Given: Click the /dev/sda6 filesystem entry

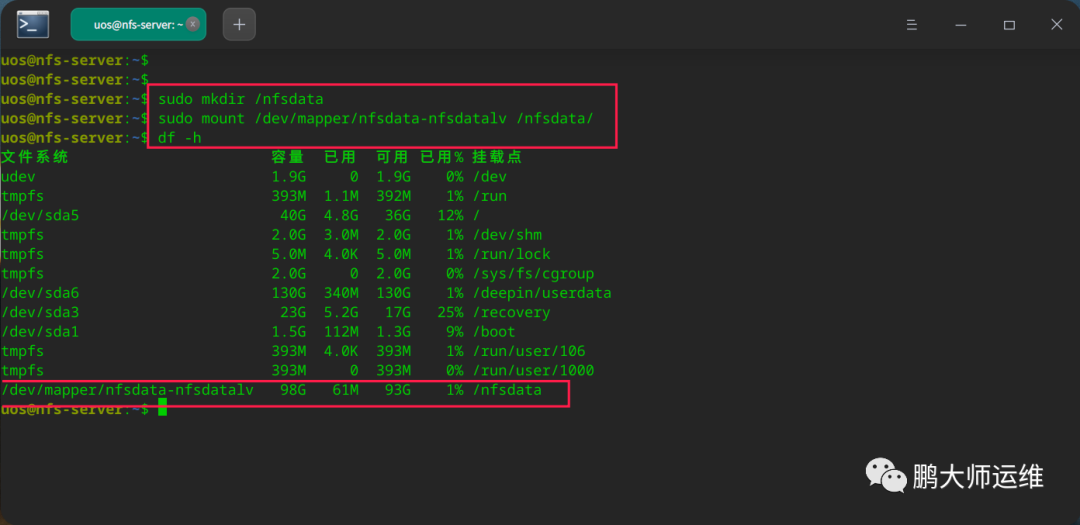Looking at the screenshot, I should [x=40, y=294].
